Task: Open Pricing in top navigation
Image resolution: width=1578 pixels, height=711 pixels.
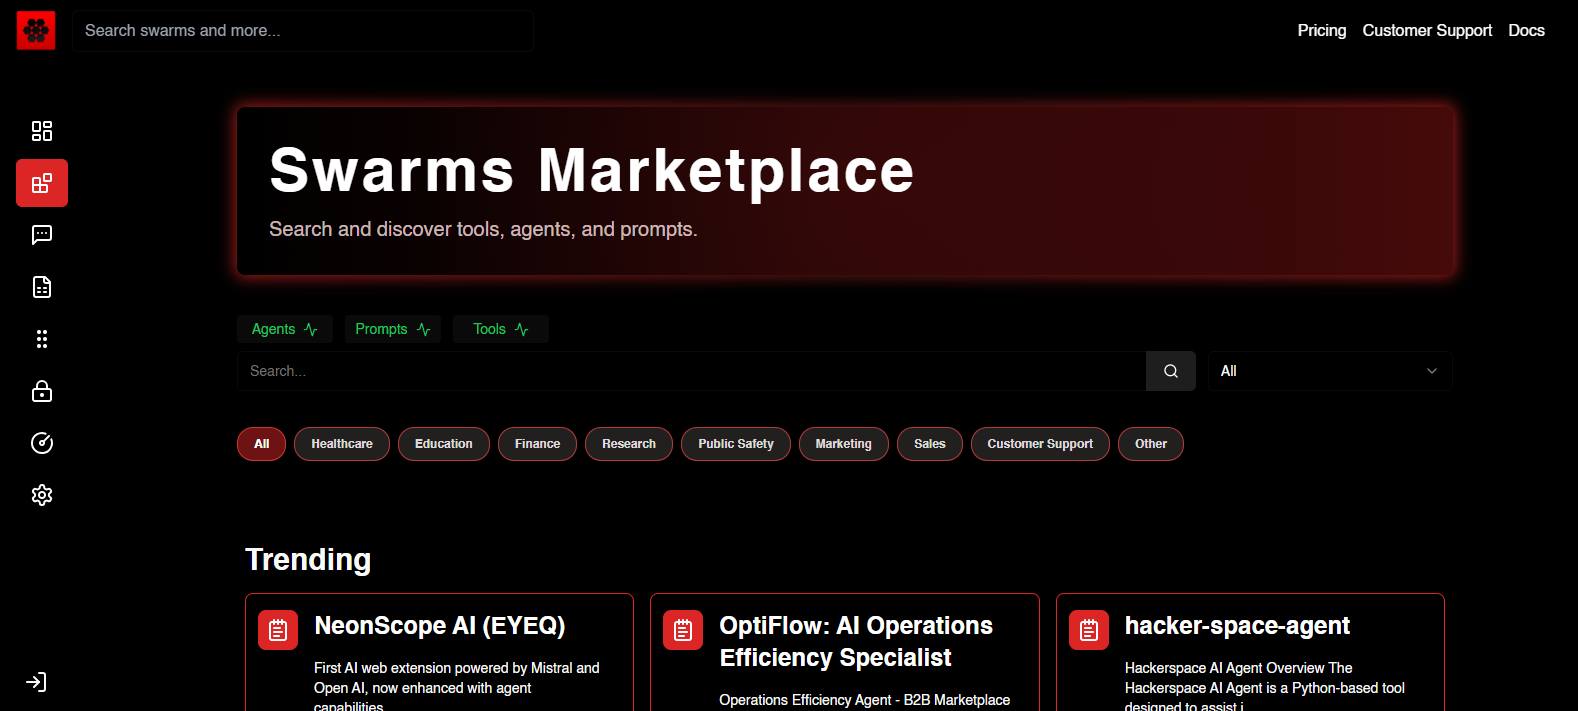Action: (1322, 31)
